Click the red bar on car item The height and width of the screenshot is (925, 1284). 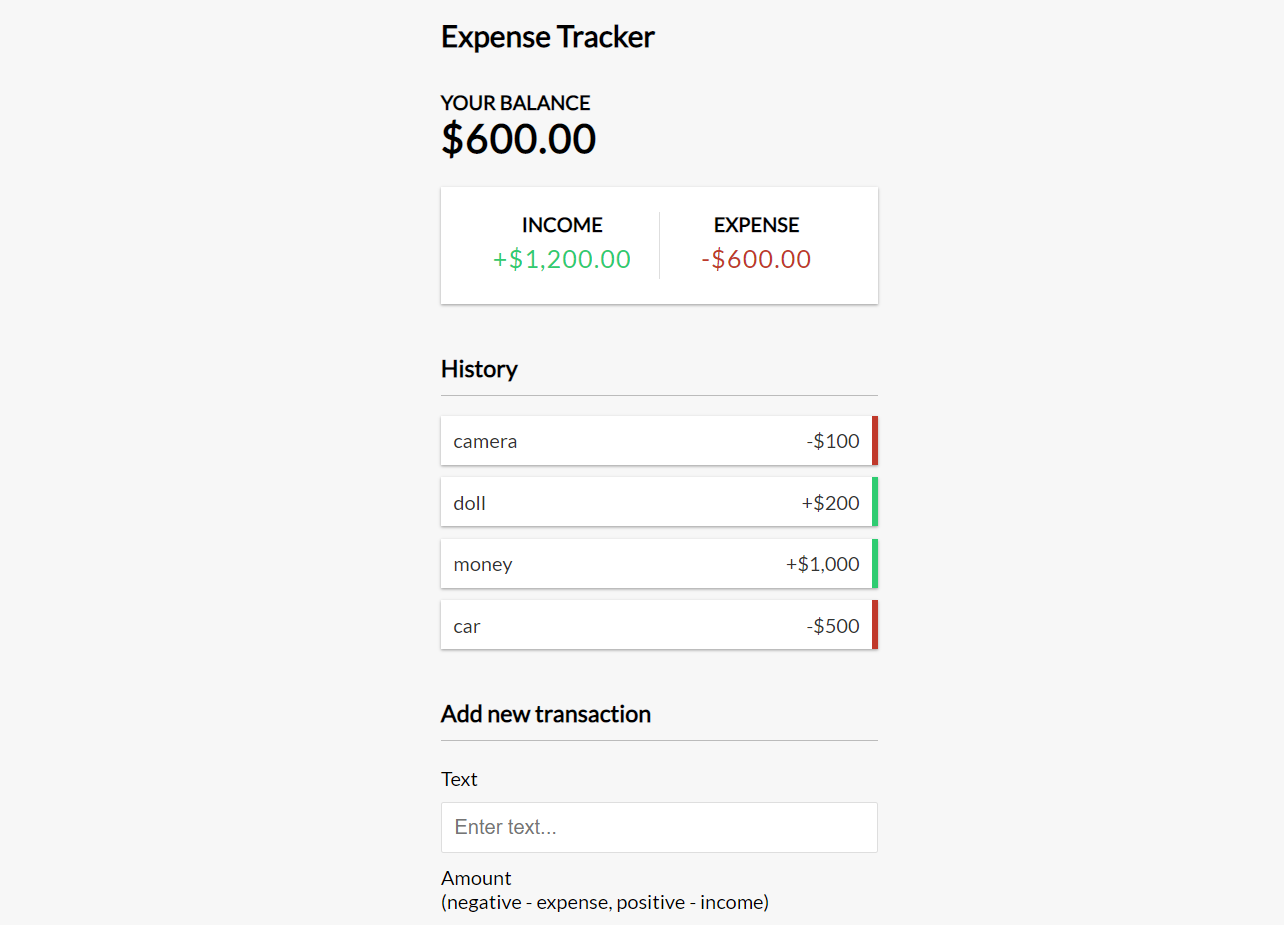pos(875,625)
